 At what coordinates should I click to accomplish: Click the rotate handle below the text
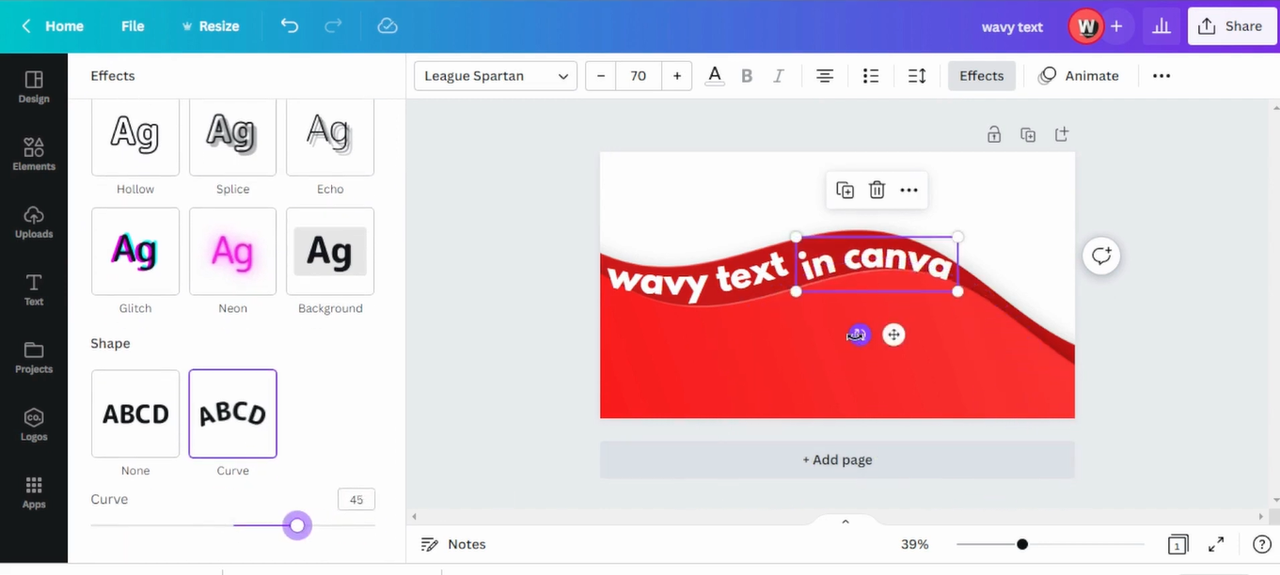click(x=858, y=335)
